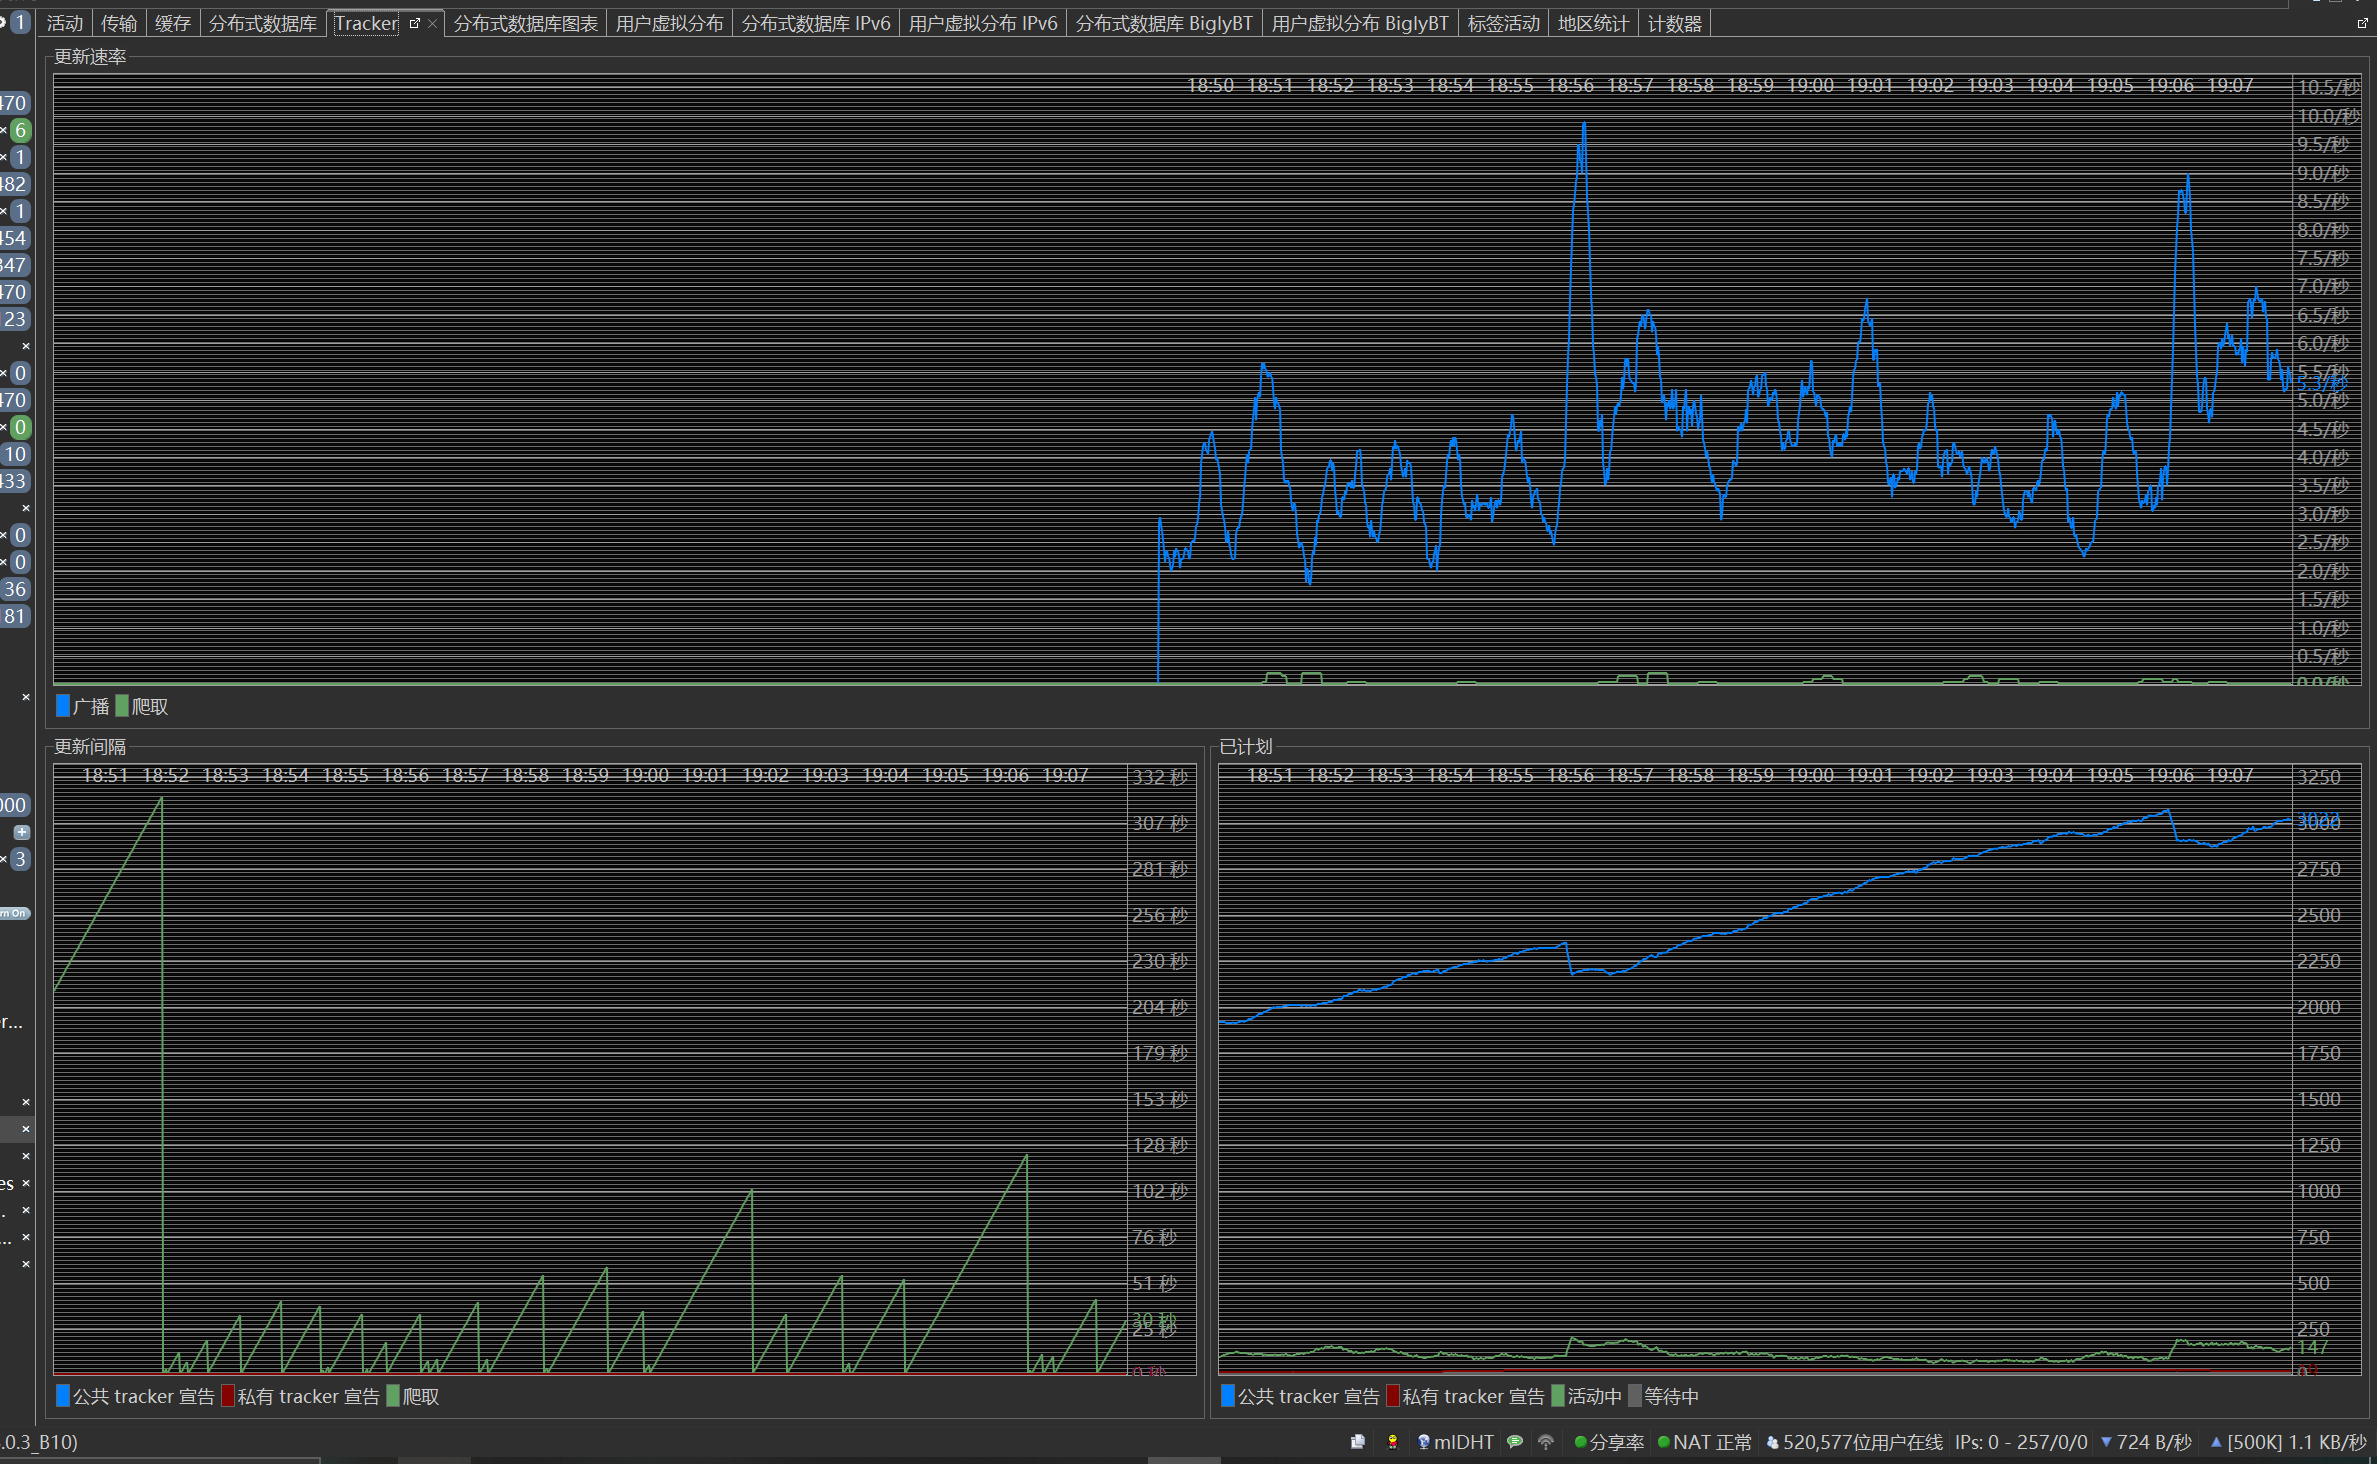The width and height of the screenshot is (2377, 1464).
Task: Close the Tracker tab
Action: tap(432, 24)
